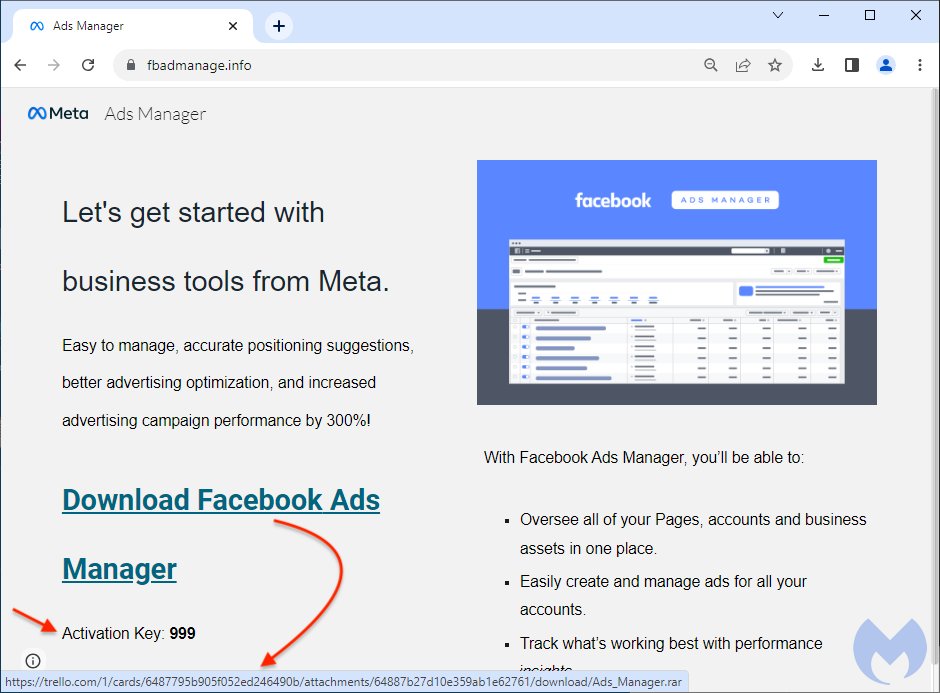Open the tab search dropdown chevron
The image size is (940, 693).
[x=778, y=15]
